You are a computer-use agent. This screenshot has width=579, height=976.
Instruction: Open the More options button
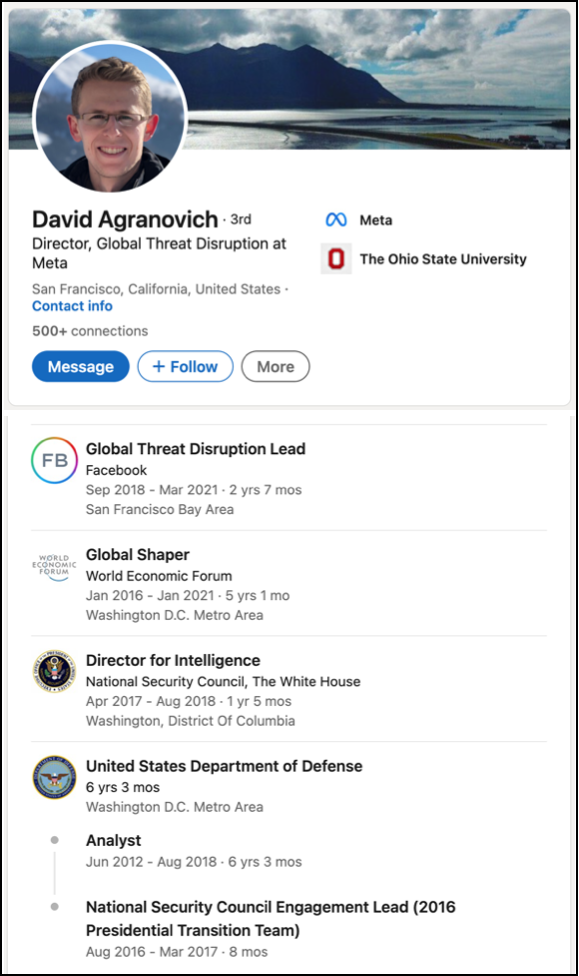coord(275,367)
